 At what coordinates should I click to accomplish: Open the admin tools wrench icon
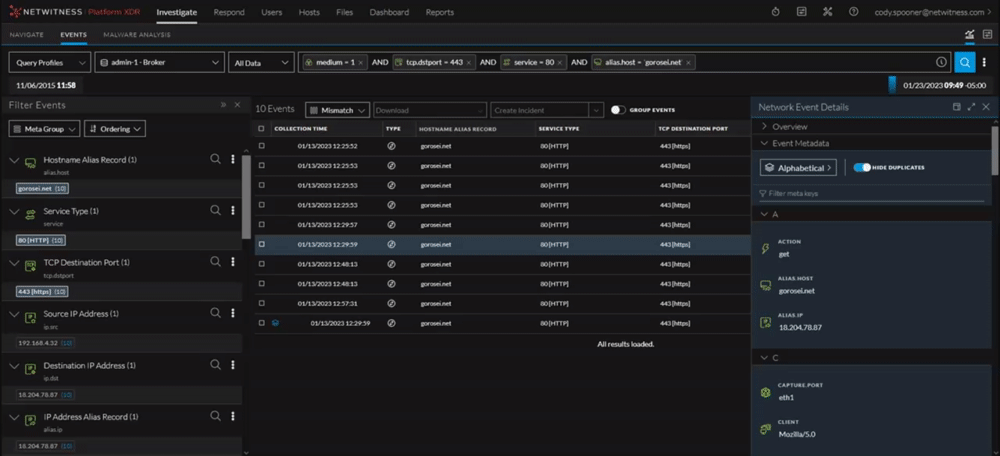[x=828, y=12]
